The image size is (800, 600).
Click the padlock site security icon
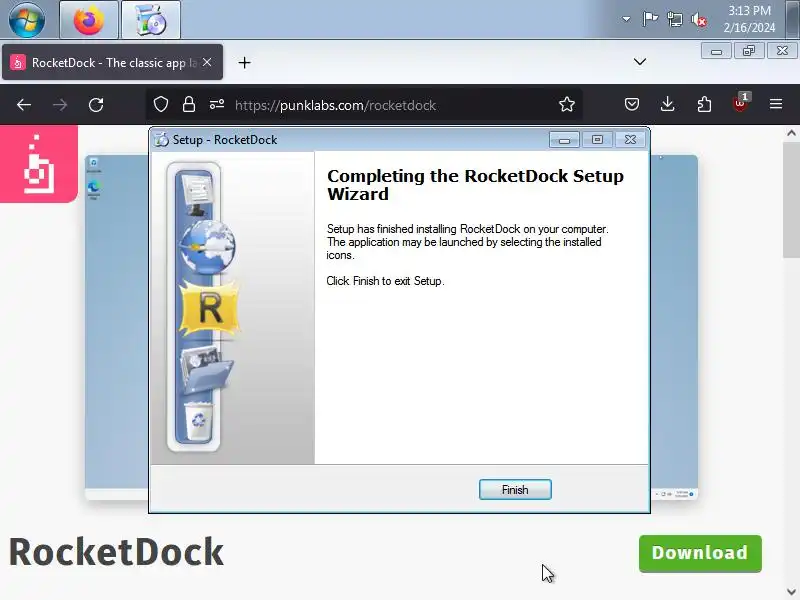(x=189, y=105)
